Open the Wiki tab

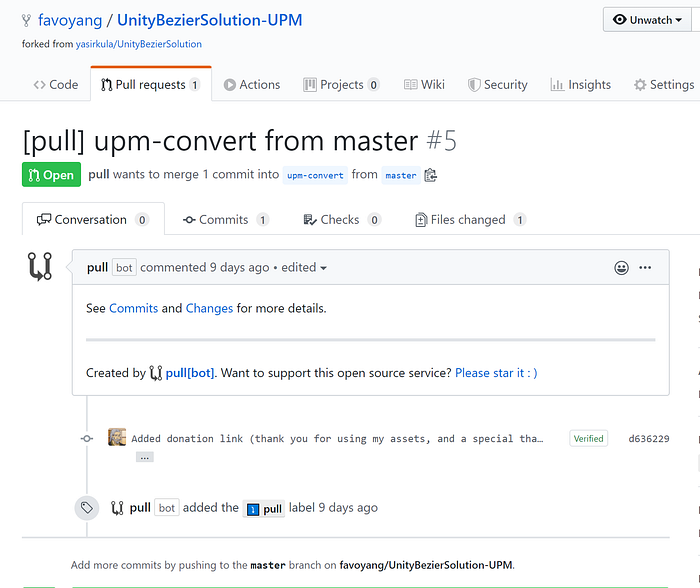[424, 84]
